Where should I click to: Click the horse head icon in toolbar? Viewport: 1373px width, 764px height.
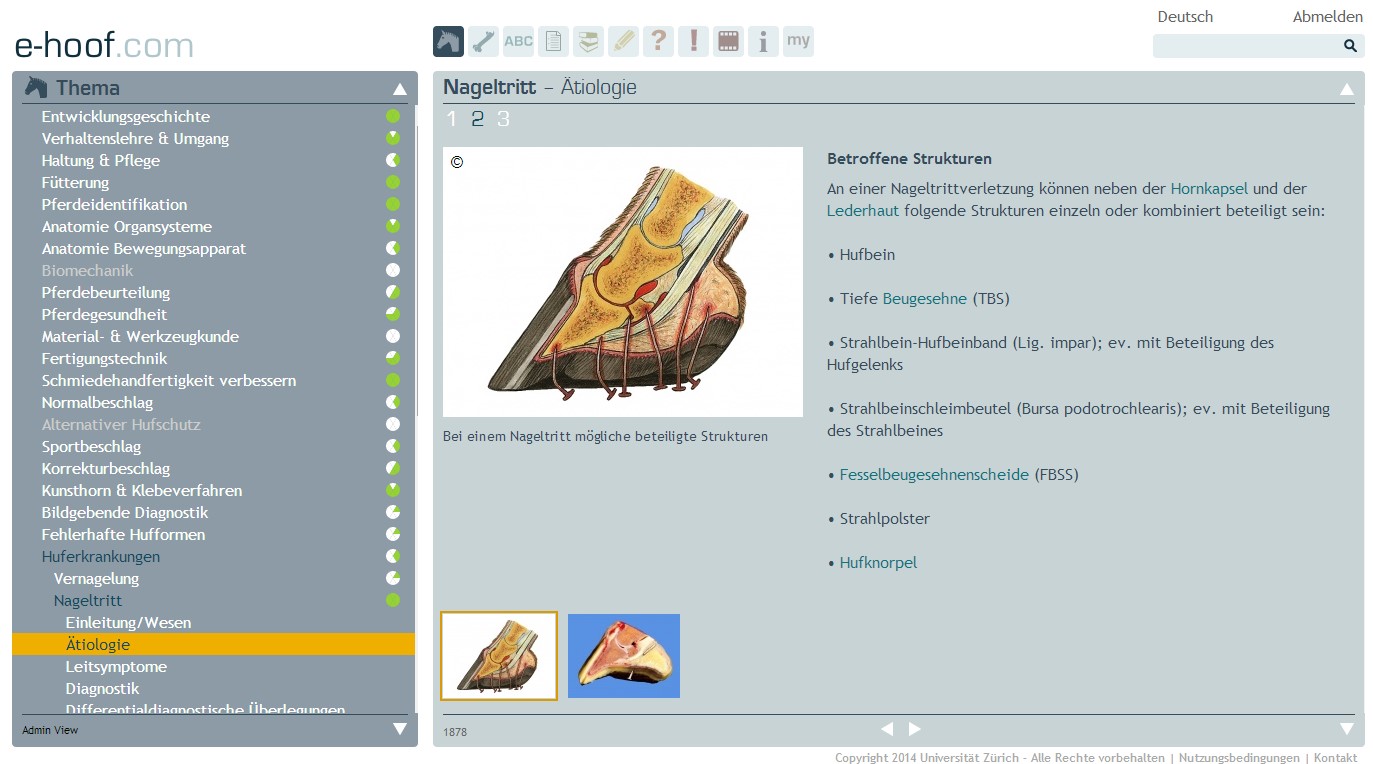[x=448, y=42]
